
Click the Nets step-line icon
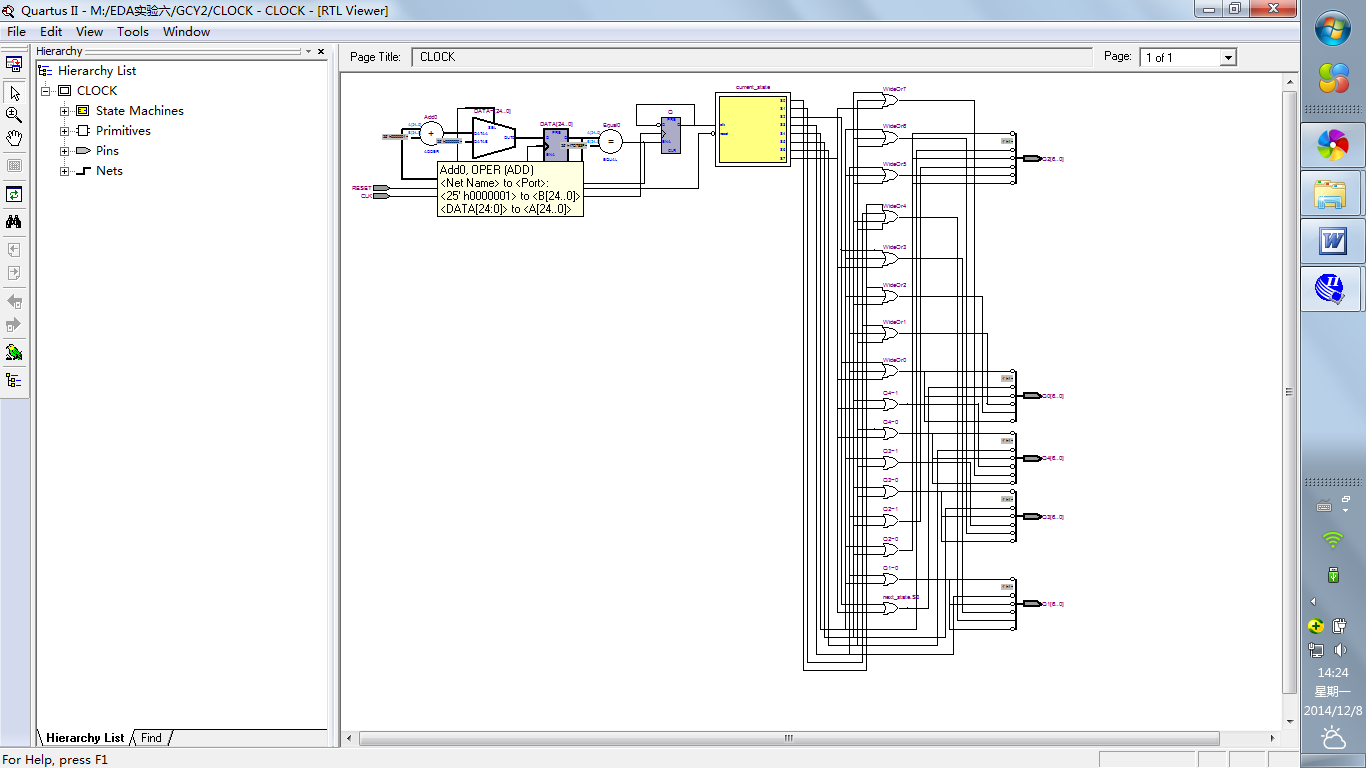coord(83,171)
